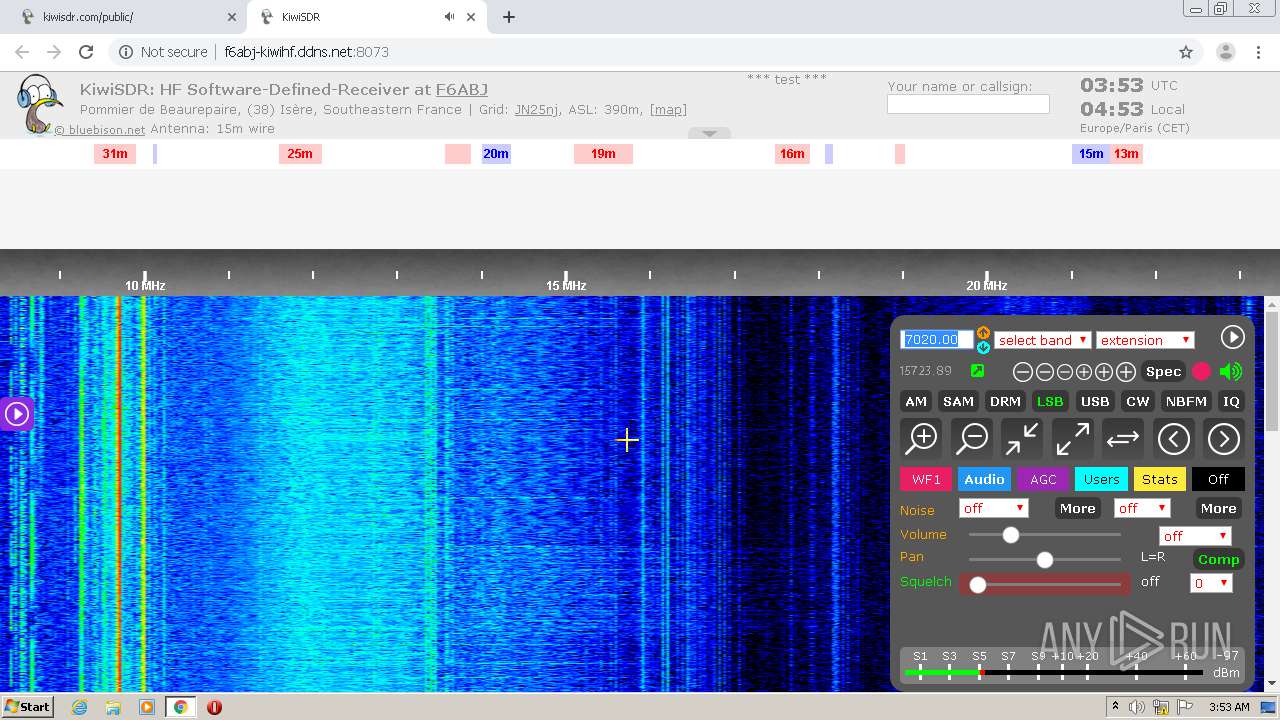Select IQ demodulation mode
Screen dimensions: 1280x720
pos(1231,401)
